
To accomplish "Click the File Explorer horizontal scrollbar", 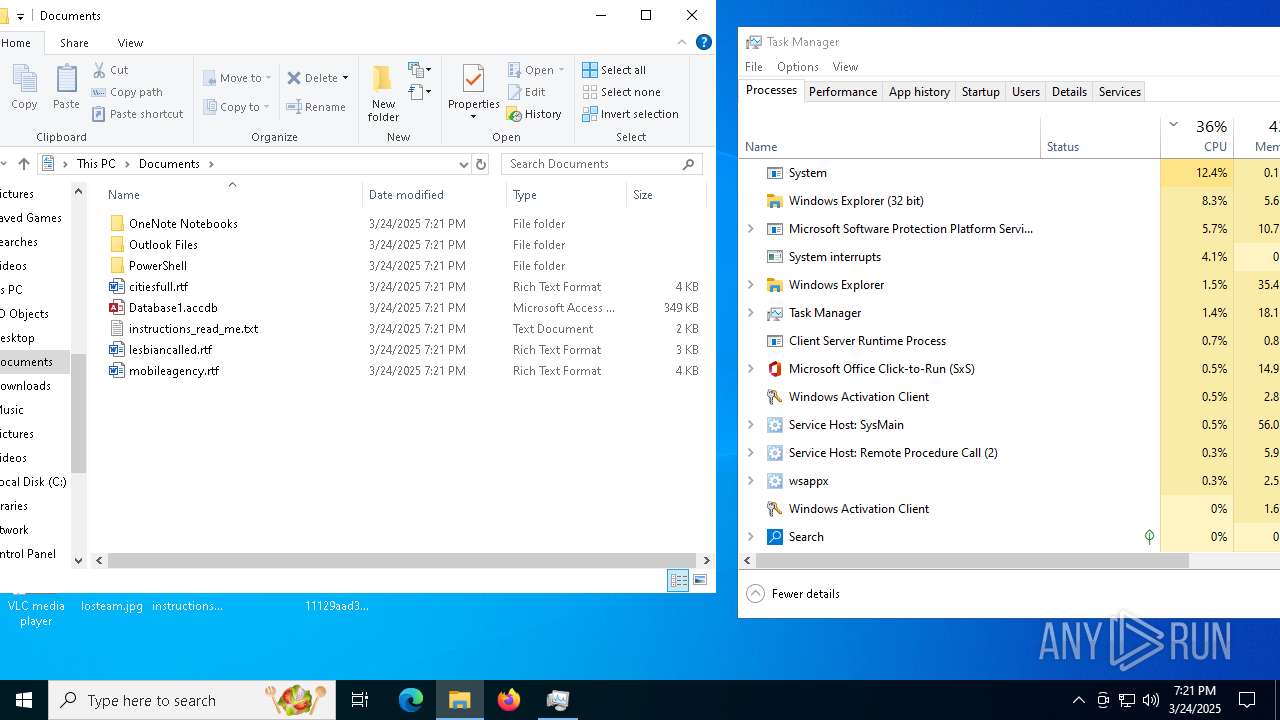I will click(401, 561).
